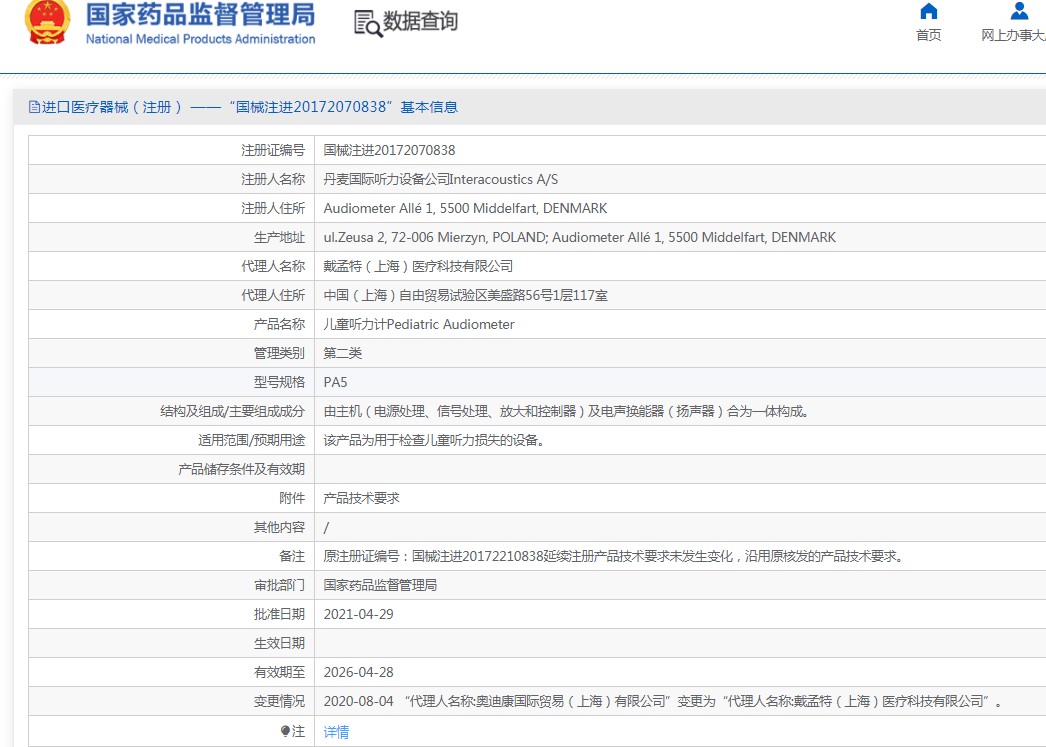This screenshot has width=1046, height=747.
Task: Select the 由主机（电源处理、信号处理 description
Action: 566,411
